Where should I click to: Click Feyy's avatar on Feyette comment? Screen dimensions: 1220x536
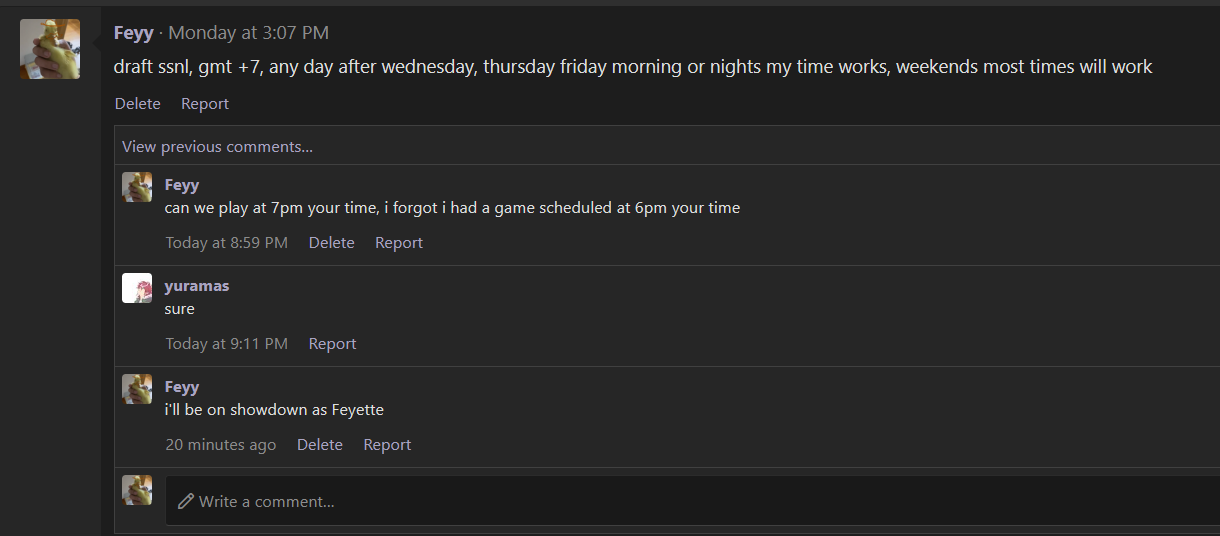pos(137,389)
